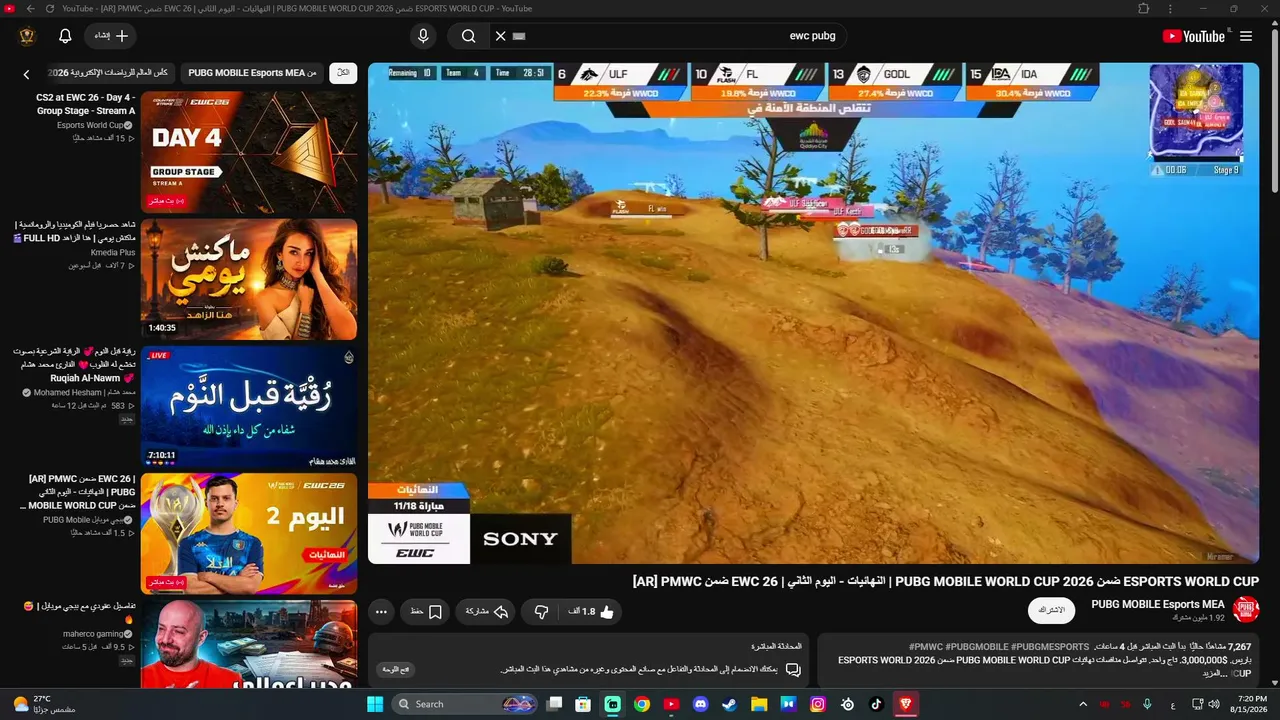Click the 'PUBG MOBILE WORLD CUP 2026' video title
This screenshot has height=720, width=1280.
946,581
